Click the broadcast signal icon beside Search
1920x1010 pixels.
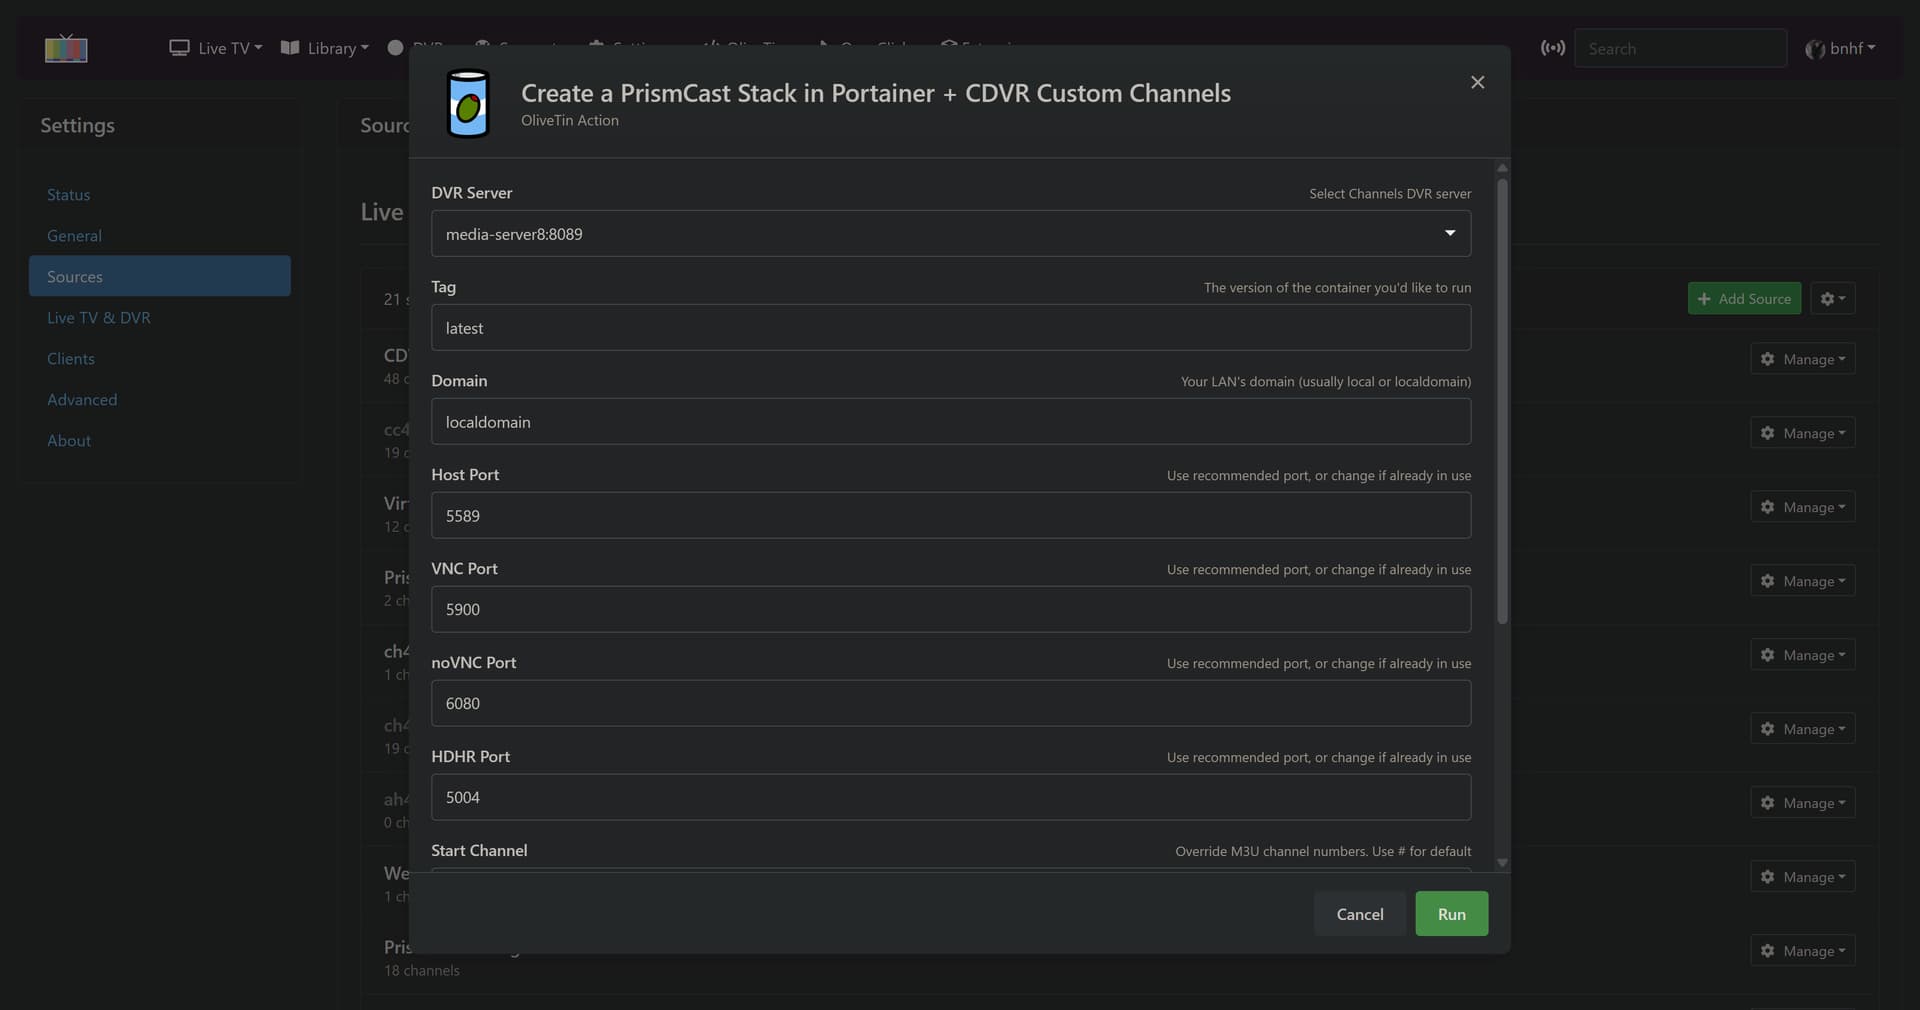[1552, 48]
